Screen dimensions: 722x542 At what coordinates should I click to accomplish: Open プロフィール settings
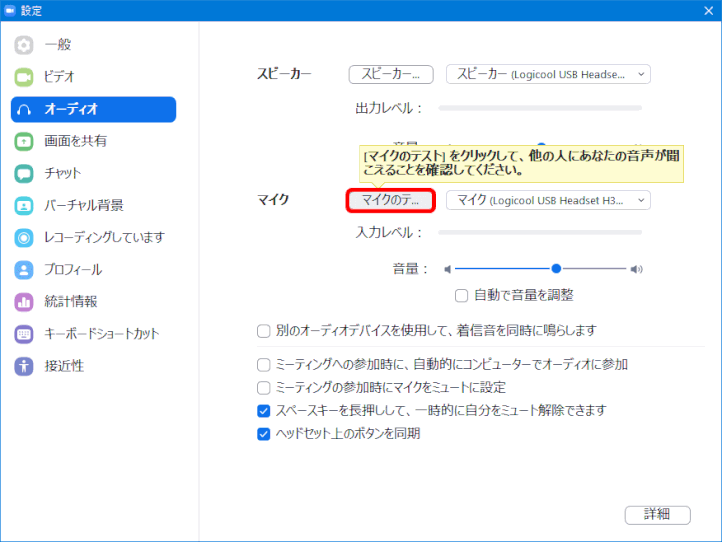[93, 270]
